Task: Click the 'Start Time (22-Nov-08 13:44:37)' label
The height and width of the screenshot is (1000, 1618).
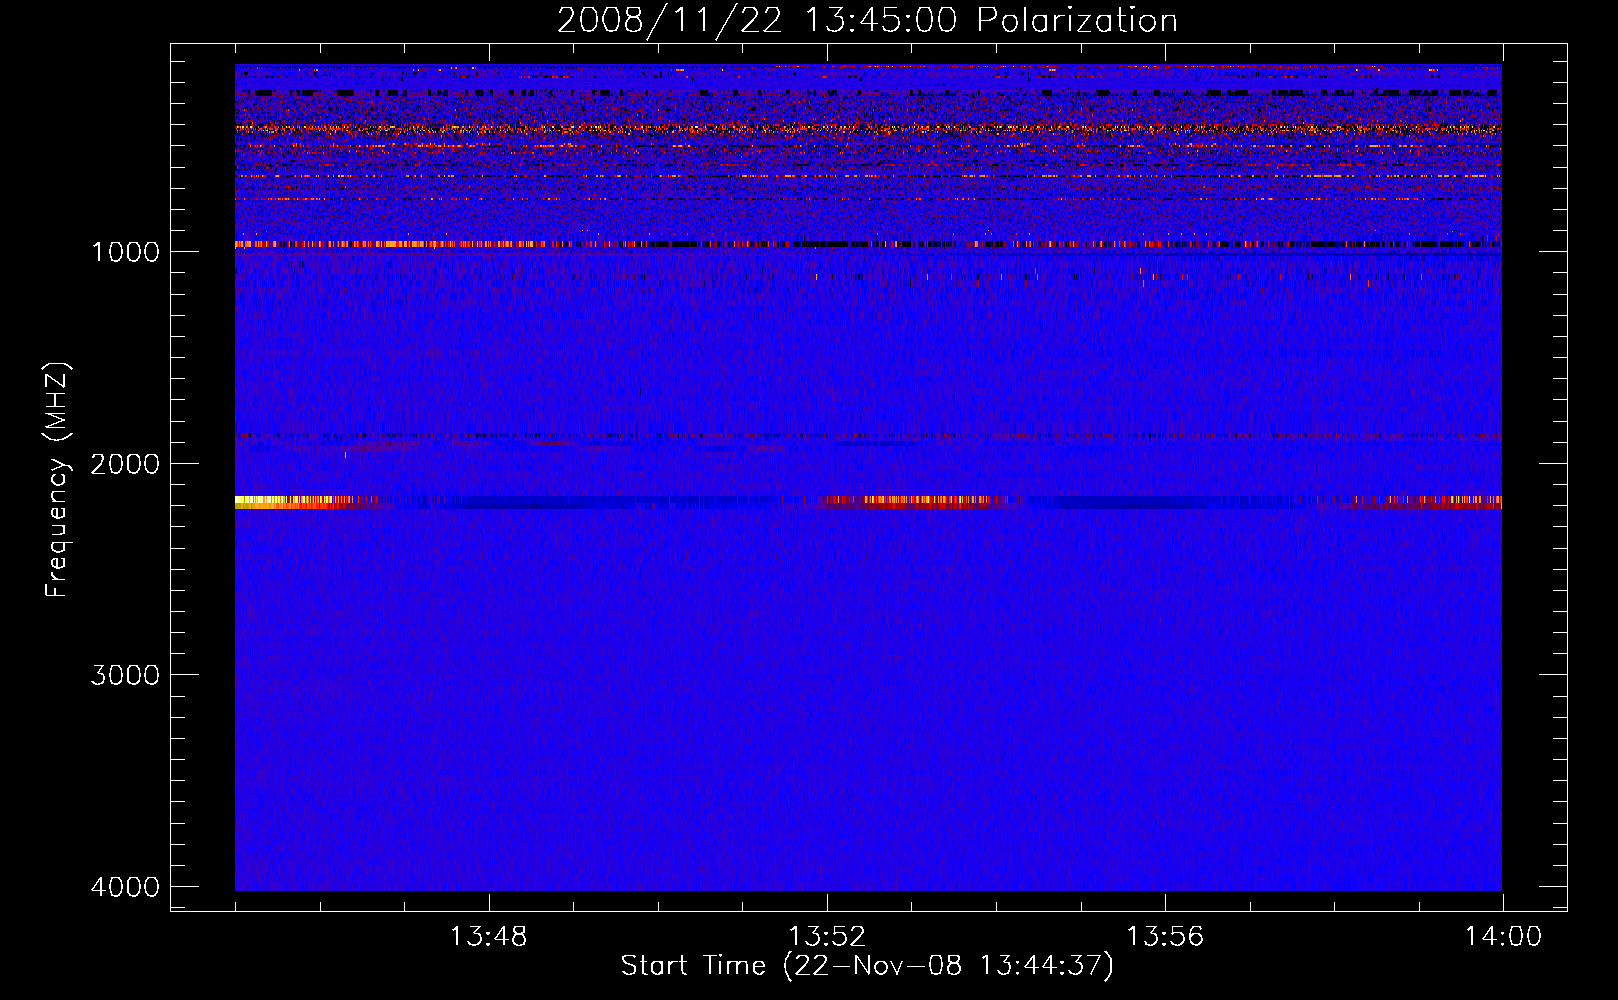Action: (x=867, y=966)
